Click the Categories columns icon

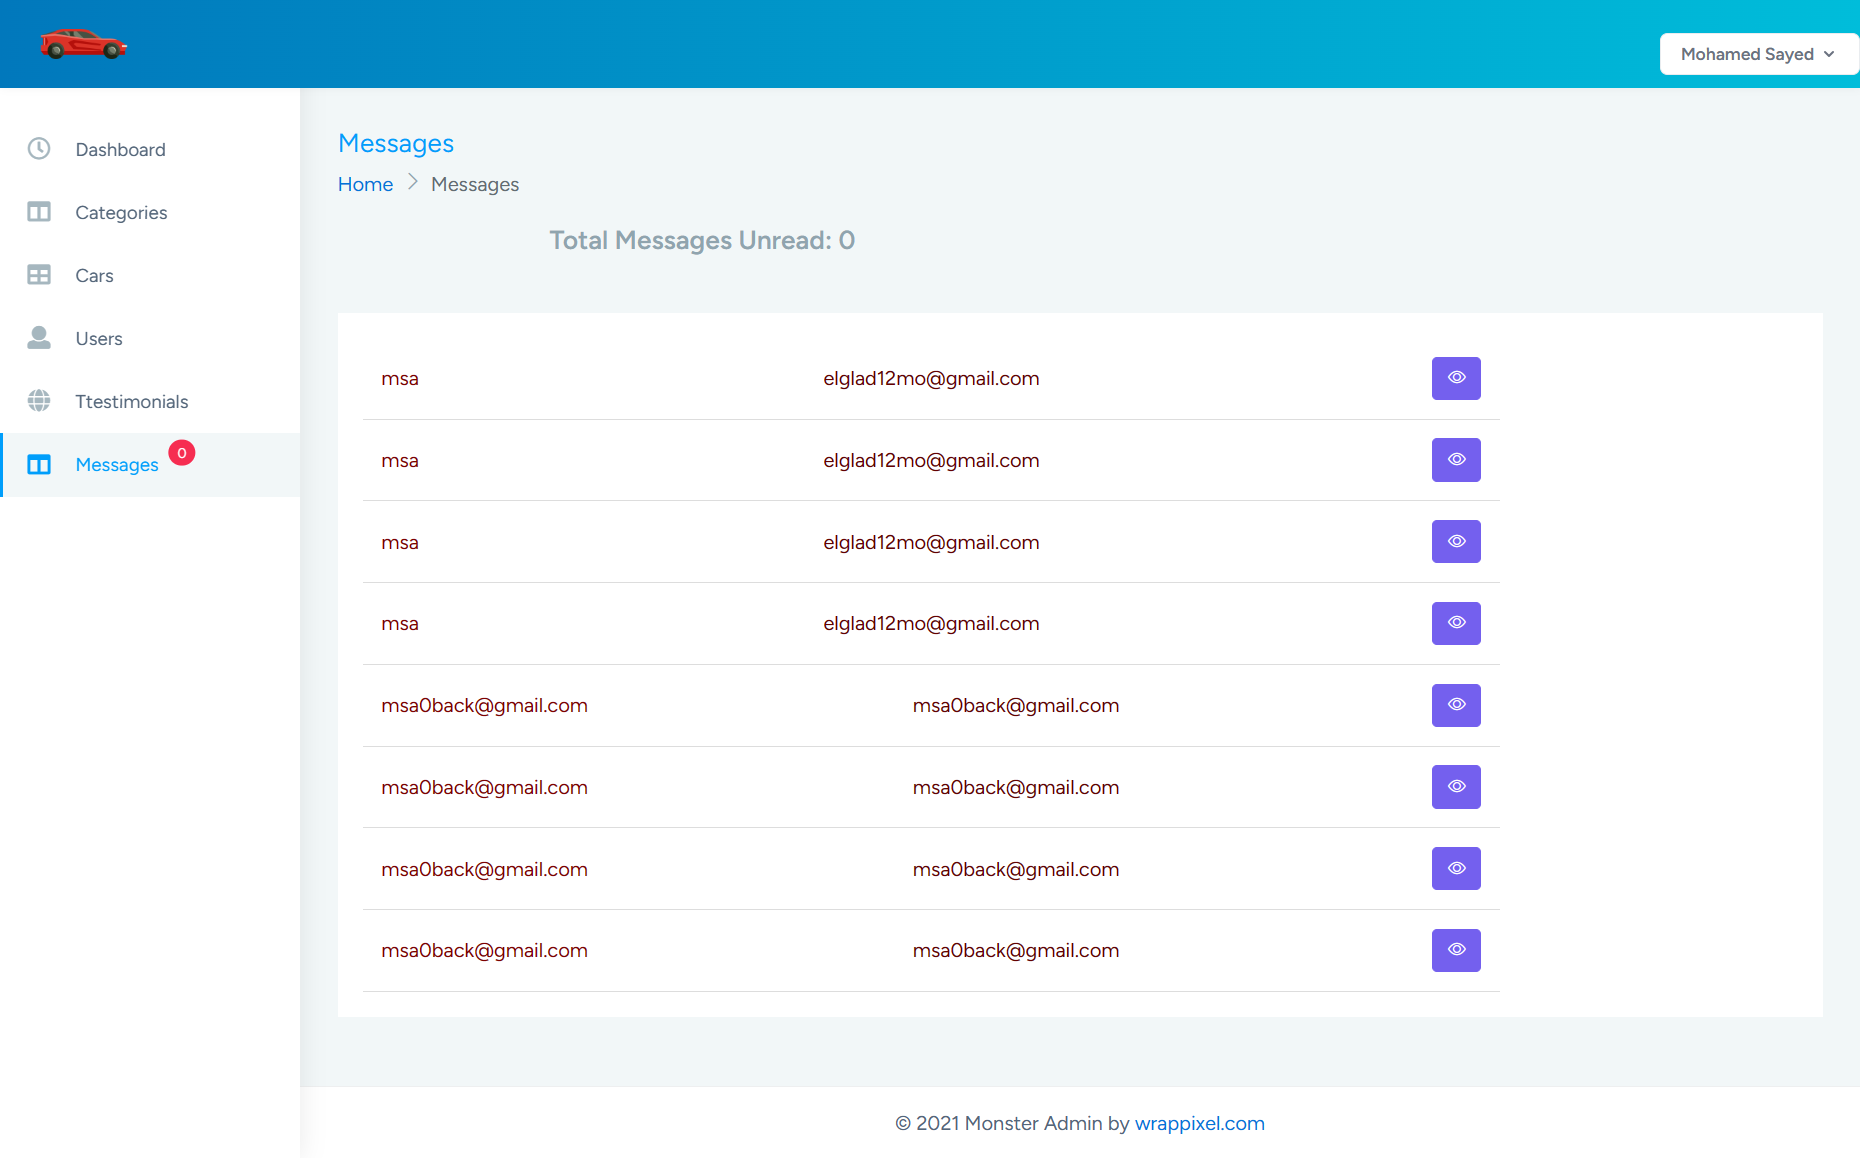pyautogui.click(x=39, y=212)
